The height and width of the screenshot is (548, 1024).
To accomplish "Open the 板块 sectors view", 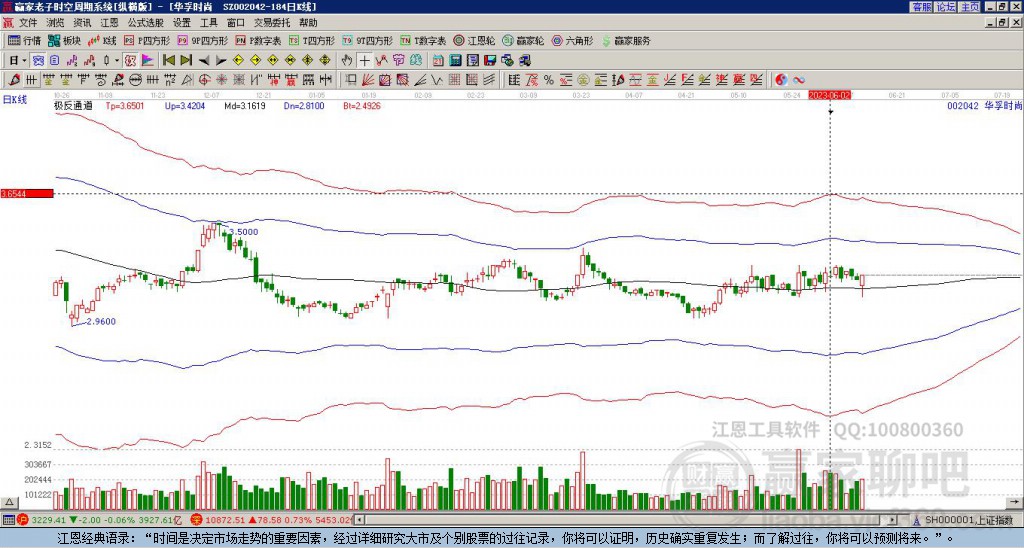I will [x=64, y=40].
